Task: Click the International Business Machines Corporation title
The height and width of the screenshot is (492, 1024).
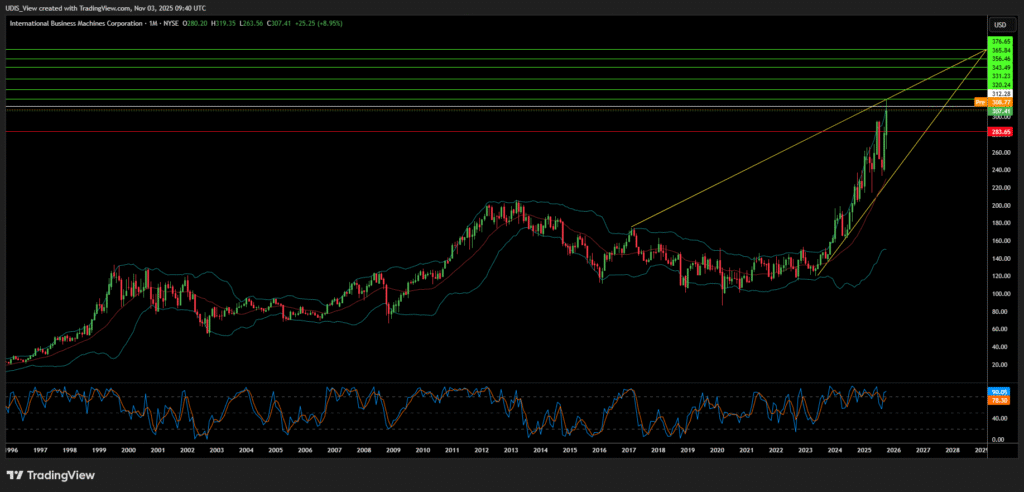Action: tap(72, 23)
